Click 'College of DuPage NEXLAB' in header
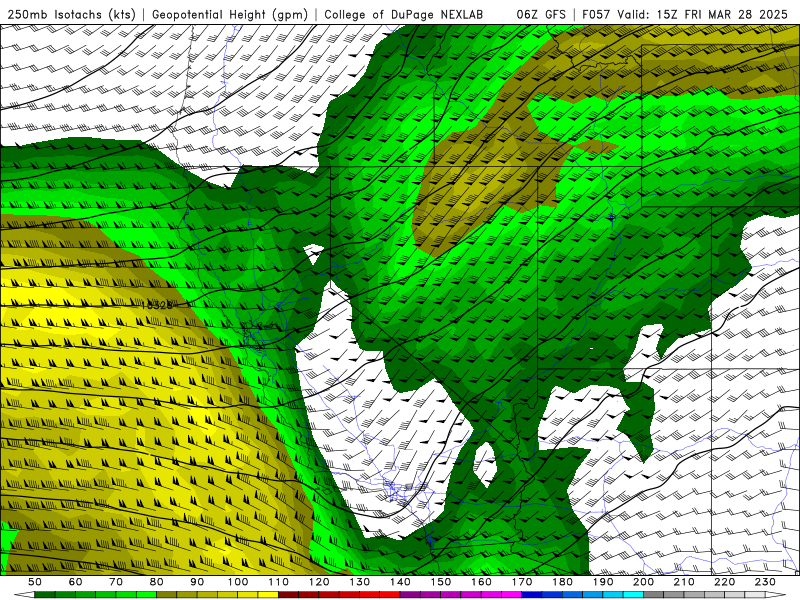800x600 pixels. 404,14
